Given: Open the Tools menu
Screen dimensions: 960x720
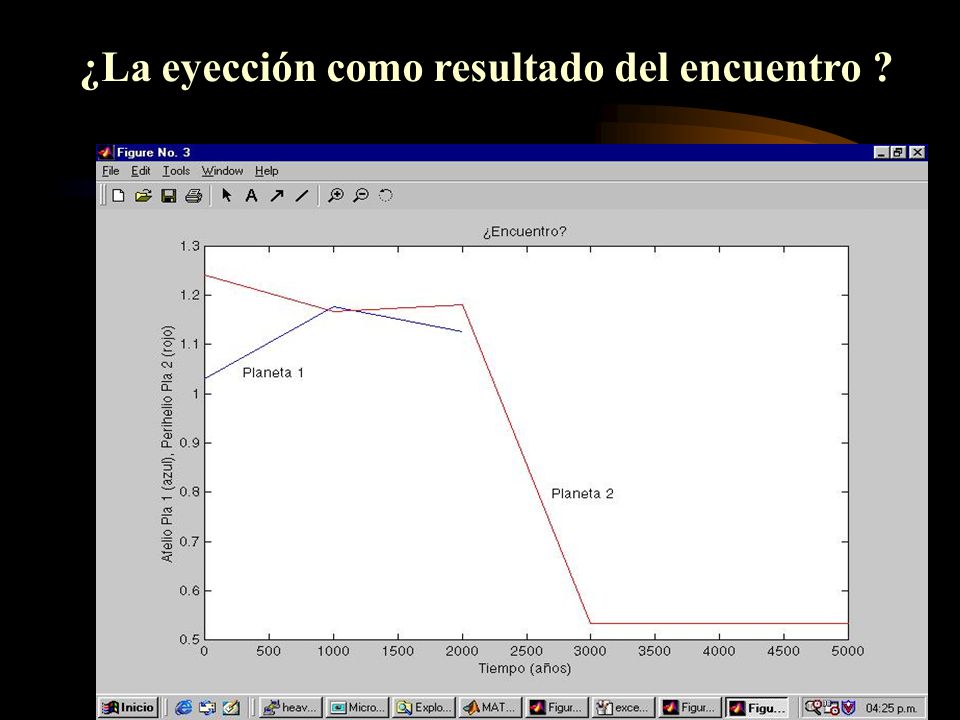Looking at the screenshot, I should pos(176,171).
